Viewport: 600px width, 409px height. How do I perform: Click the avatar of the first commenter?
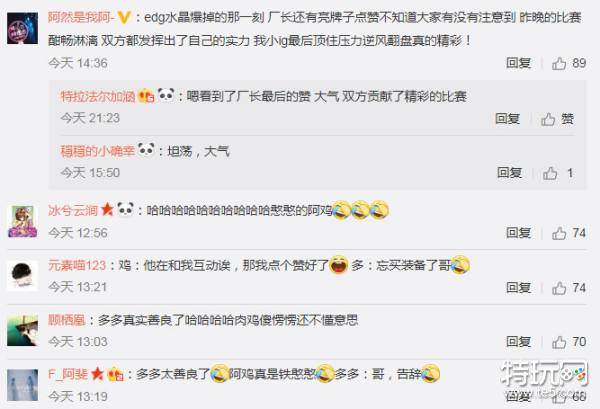22,28
